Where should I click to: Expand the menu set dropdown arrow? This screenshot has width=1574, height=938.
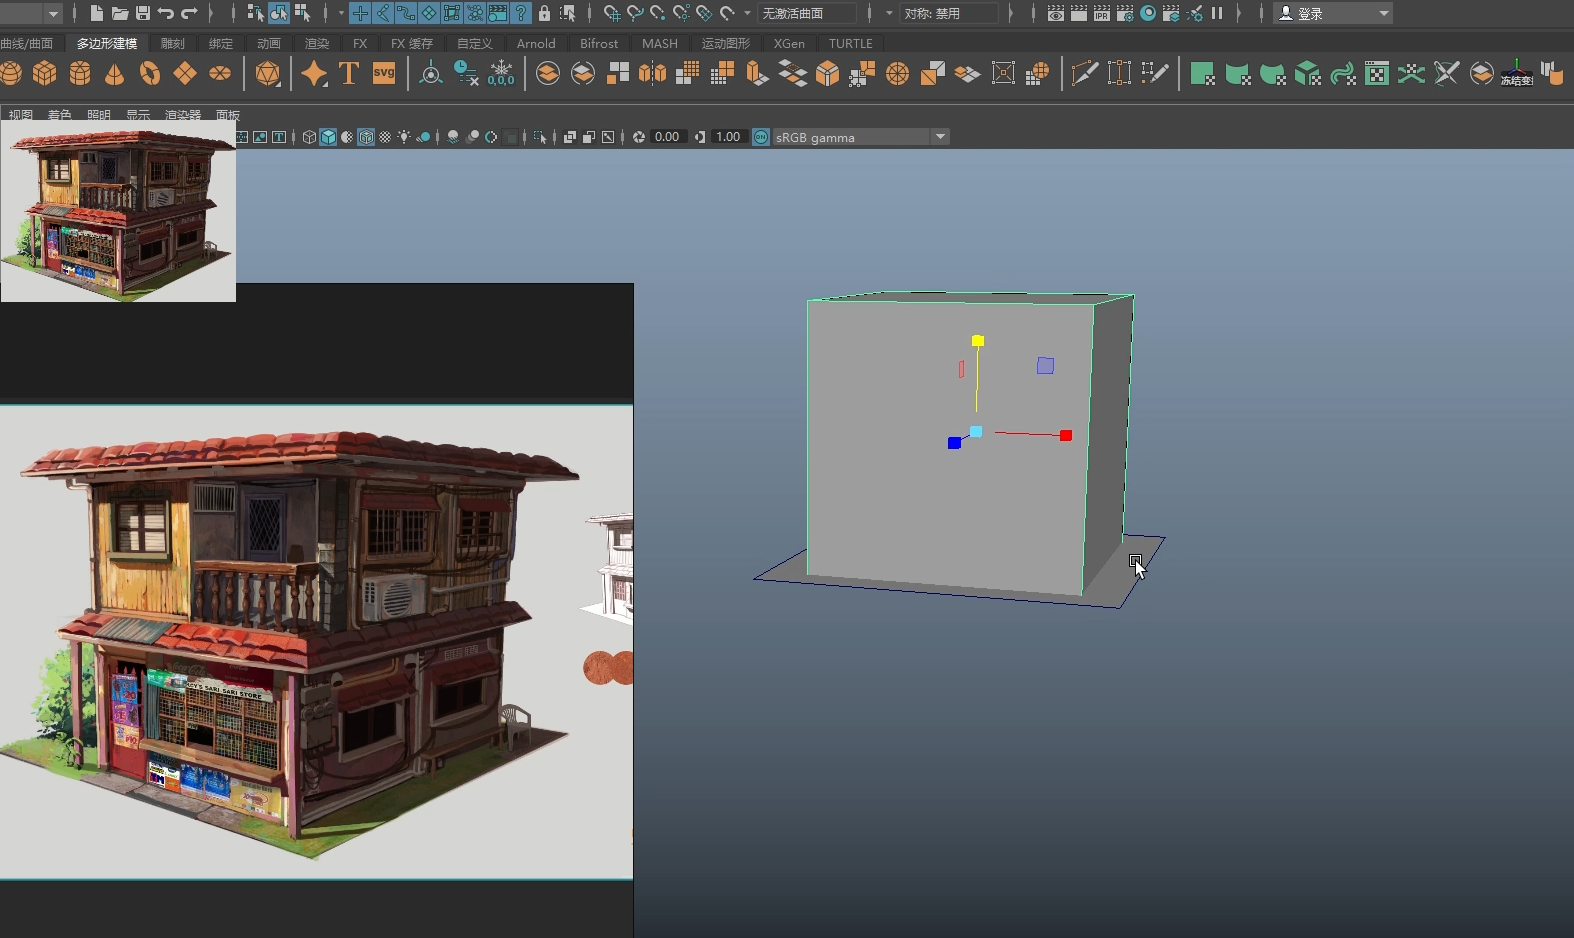(x=54, y=13)
